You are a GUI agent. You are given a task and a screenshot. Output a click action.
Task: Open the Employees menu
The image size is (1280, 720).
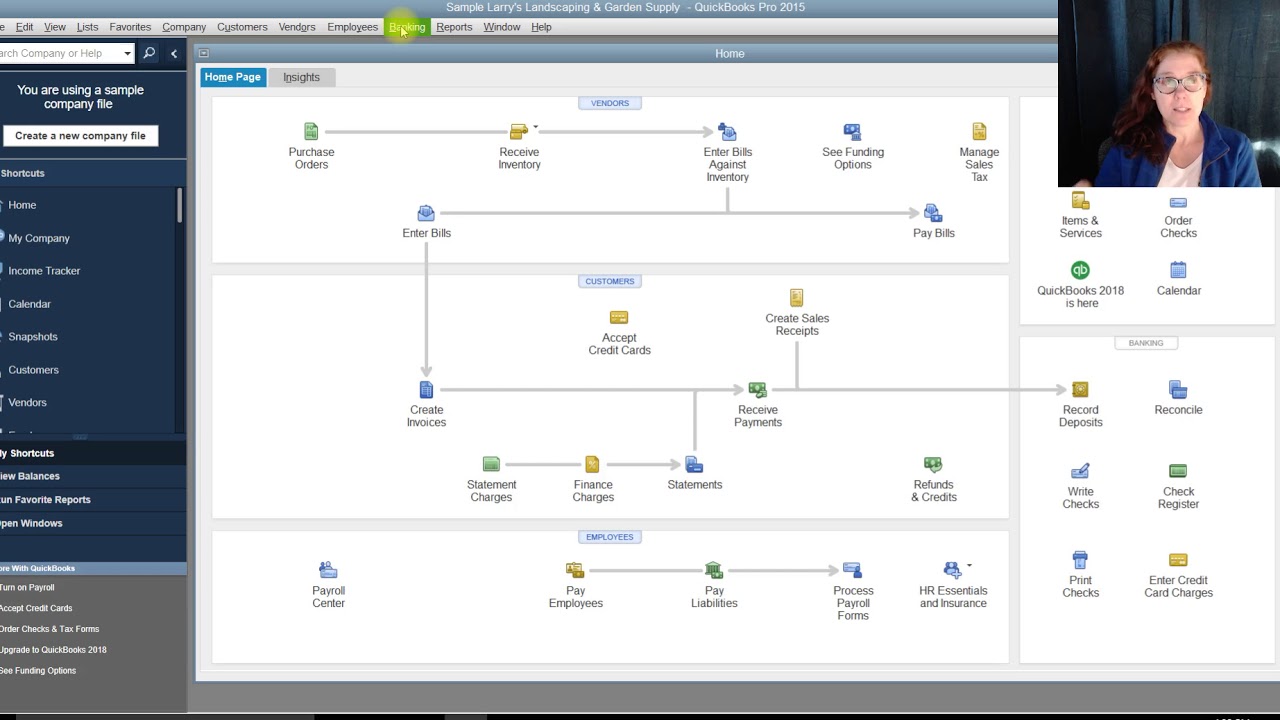point(352,27)
